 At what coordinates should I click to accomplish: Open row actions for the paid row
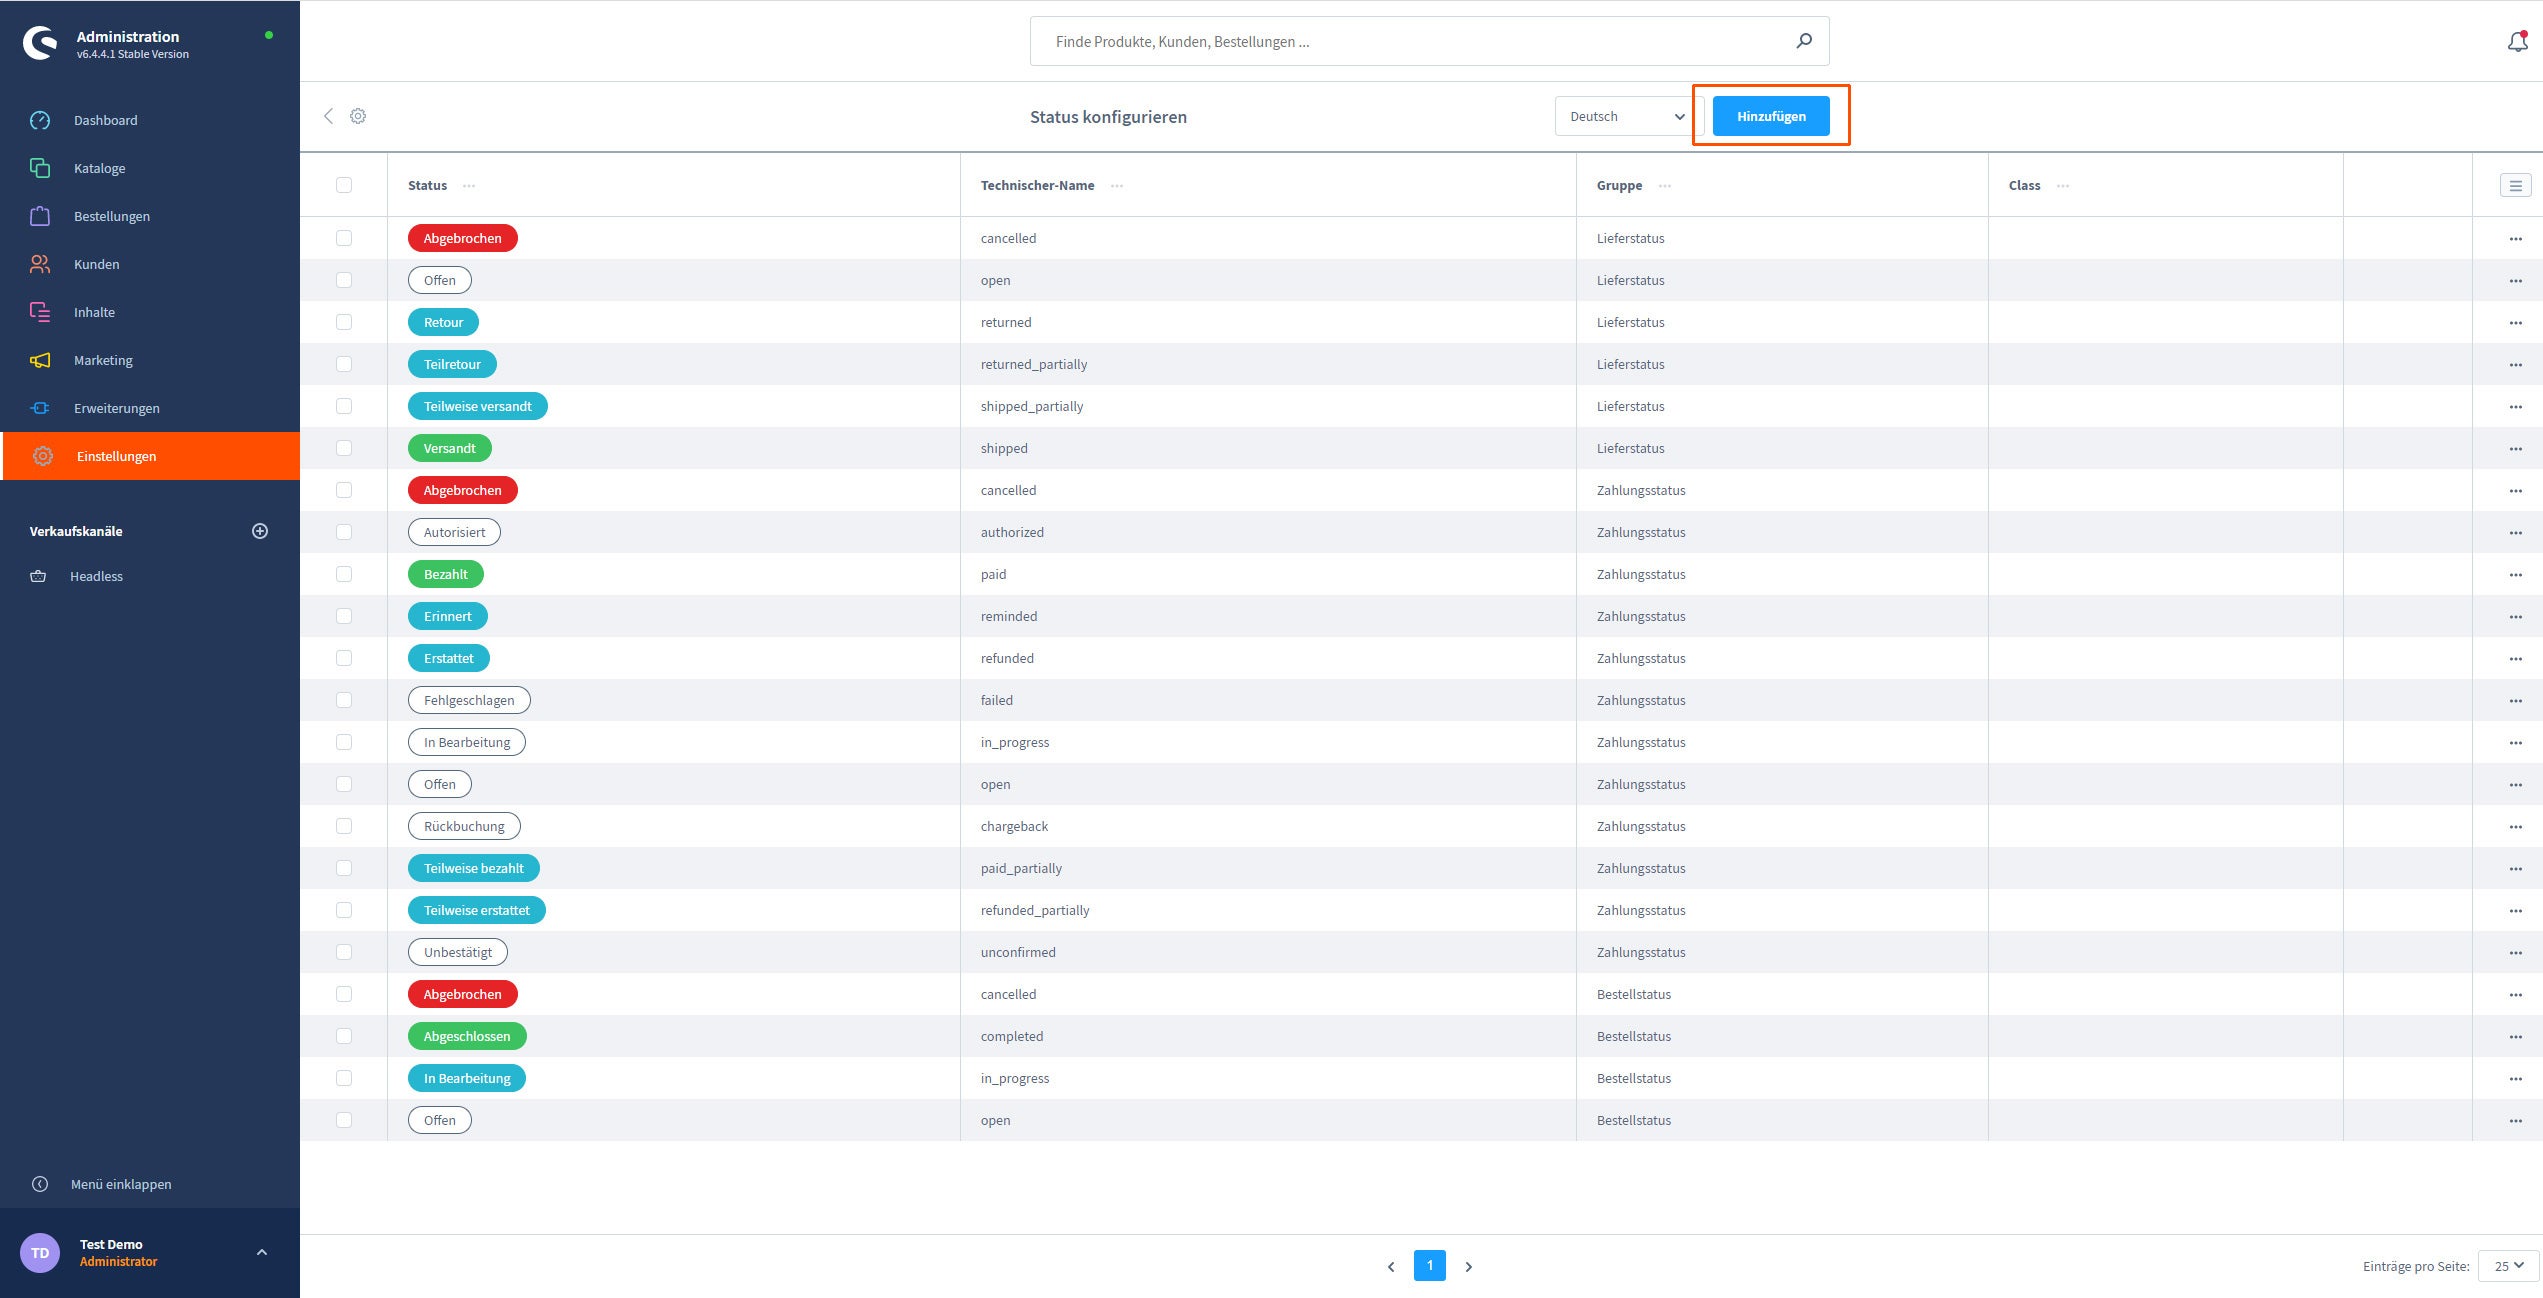point(2516,574)
